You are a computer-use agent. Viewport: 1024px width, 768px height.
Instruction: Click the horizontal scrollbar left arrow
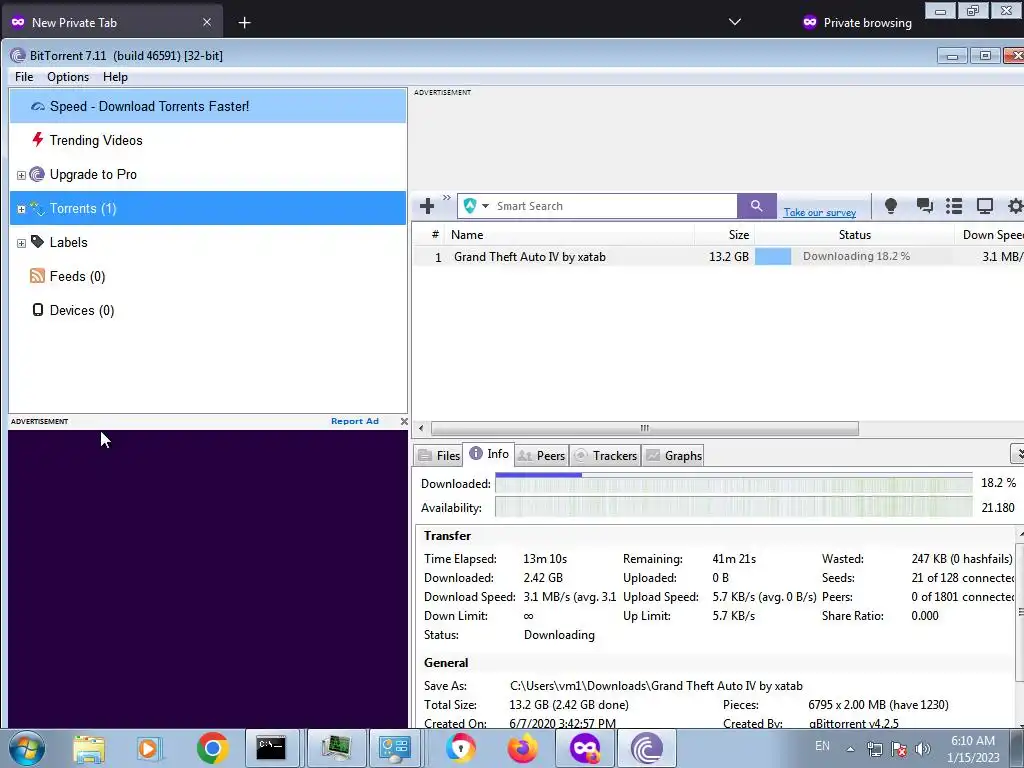pyautogui.click(x=421, y=428)
